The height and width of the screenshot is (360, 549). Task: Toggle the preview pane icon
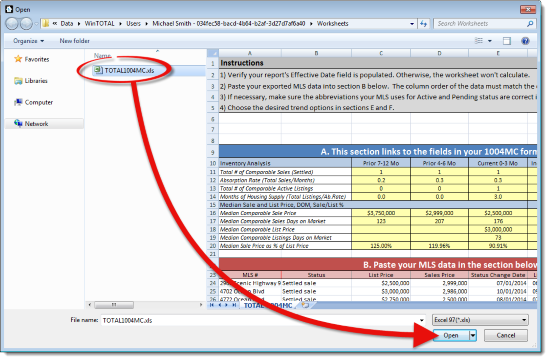click(507, 41)
